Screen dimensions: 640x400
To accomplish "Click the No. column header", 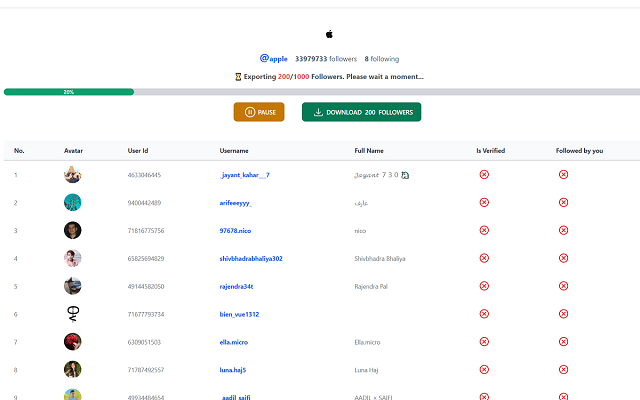I will (x=19, y=151).
